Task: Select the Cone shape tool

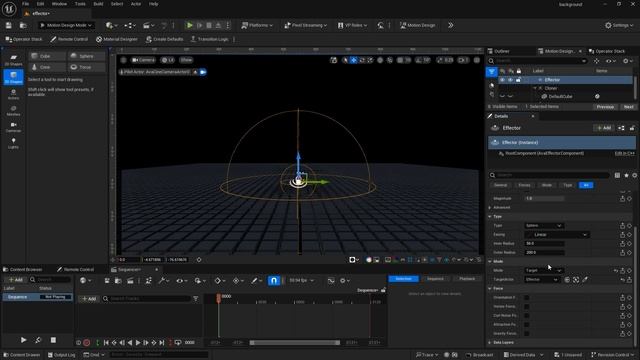Action: pyautogui.click(x=47, y=67)
